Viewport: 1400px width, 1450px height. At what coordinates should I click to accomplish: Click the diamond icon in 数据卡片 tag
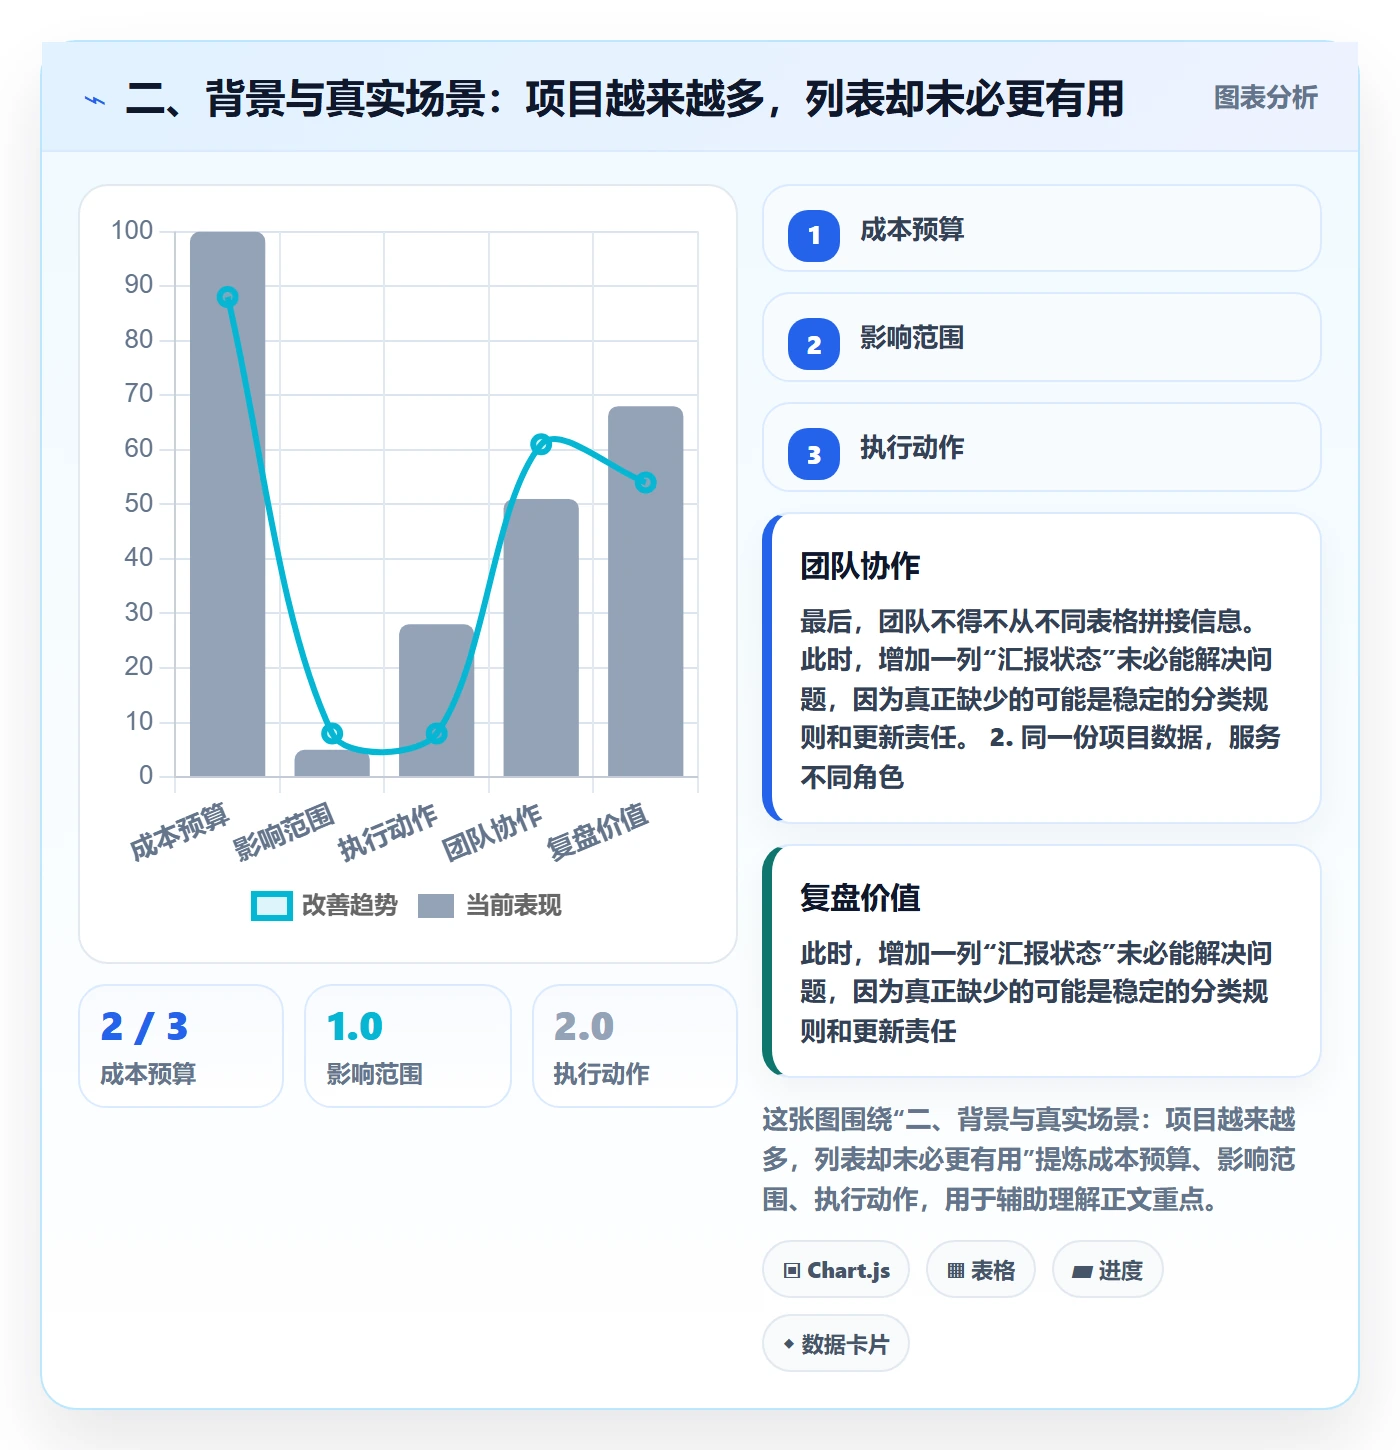pos(789,1344)
